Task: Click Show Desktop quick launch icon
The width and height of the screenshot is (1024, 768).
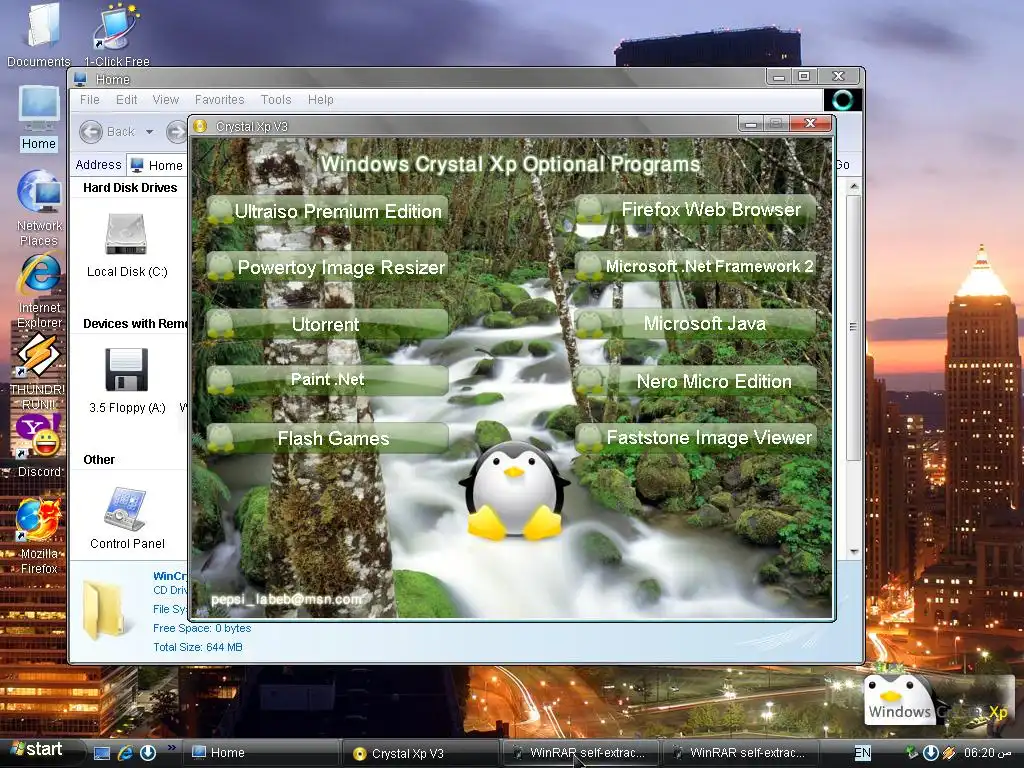Action: coord(102,753)
